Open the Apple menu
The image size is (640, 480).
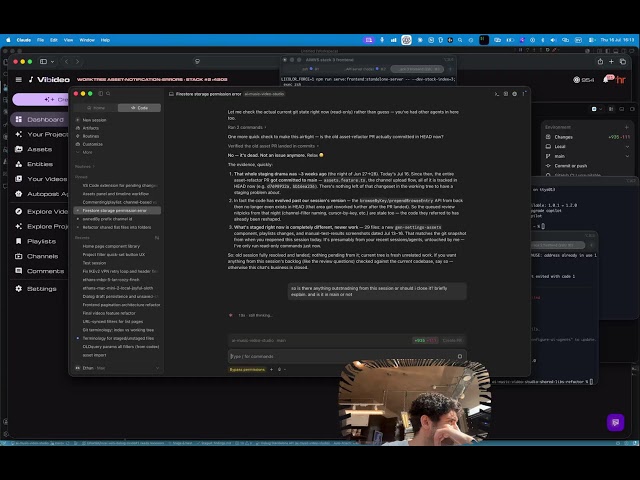[8, 40]
